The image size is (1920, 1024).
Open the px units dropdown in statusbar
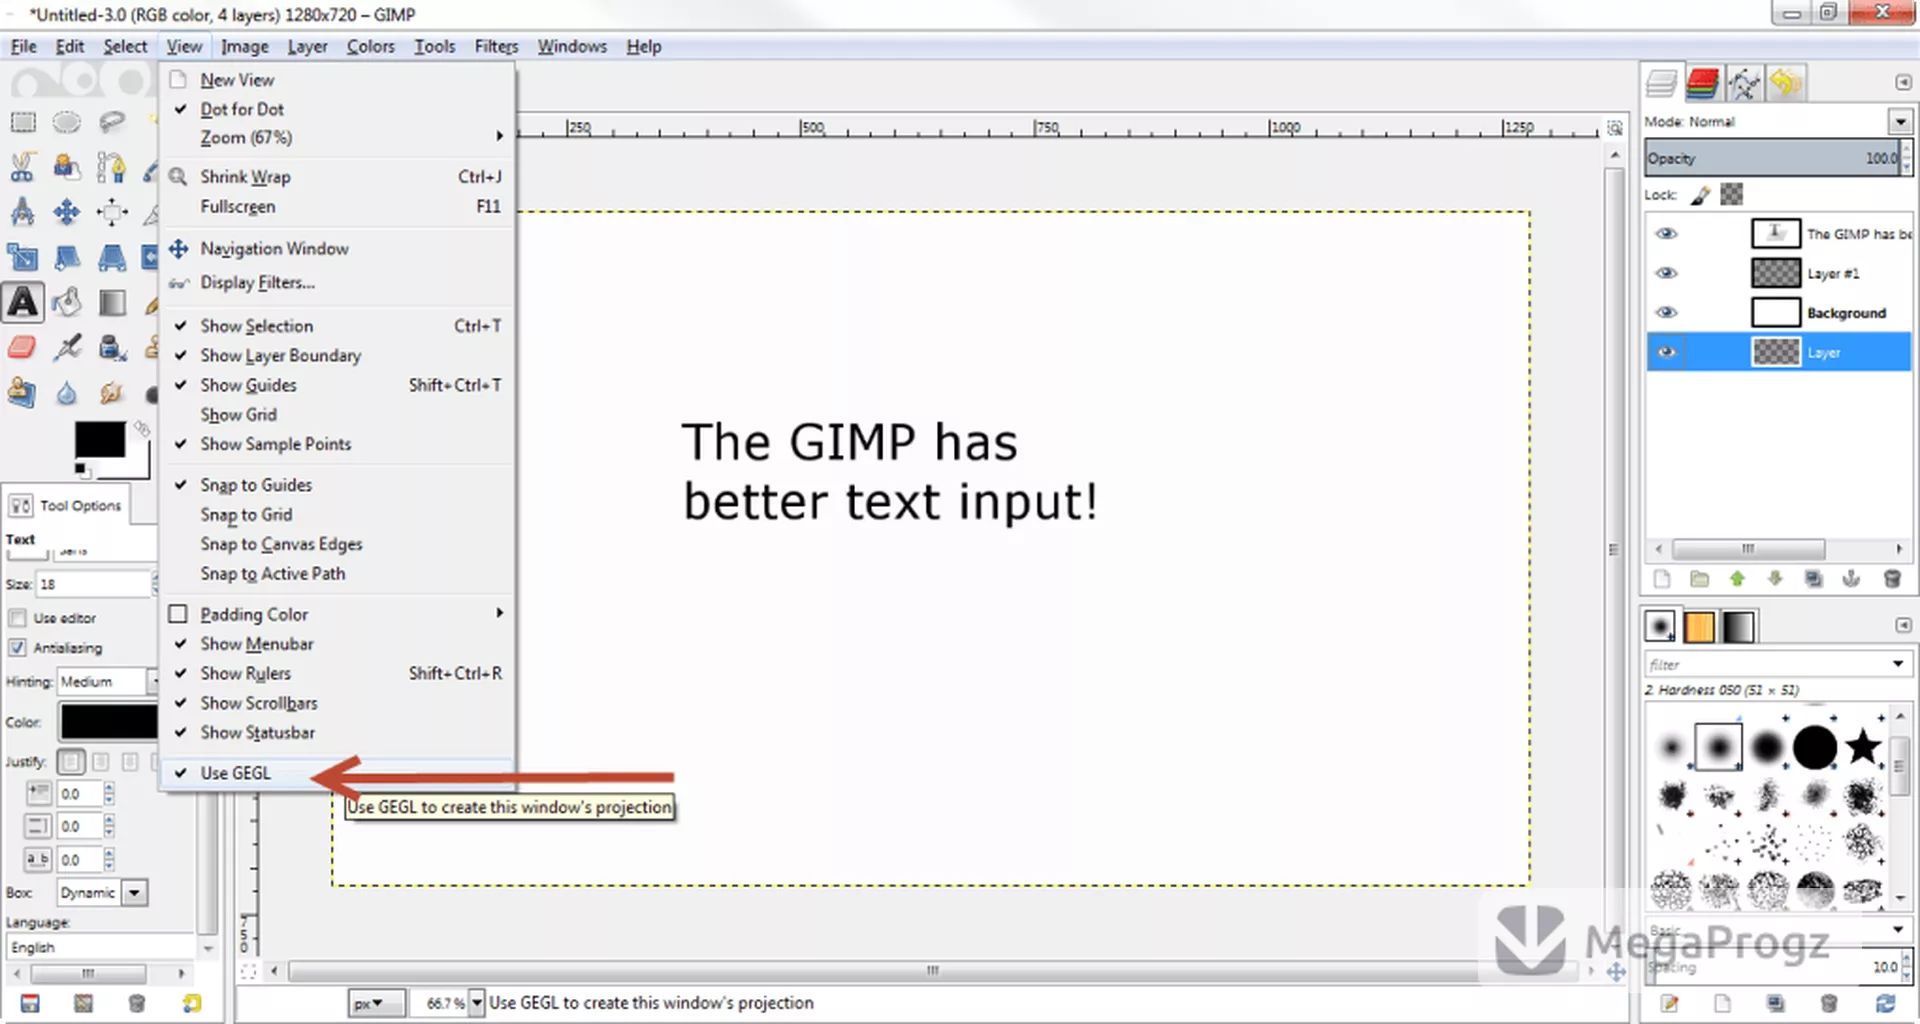click(x=376, y=1003)
